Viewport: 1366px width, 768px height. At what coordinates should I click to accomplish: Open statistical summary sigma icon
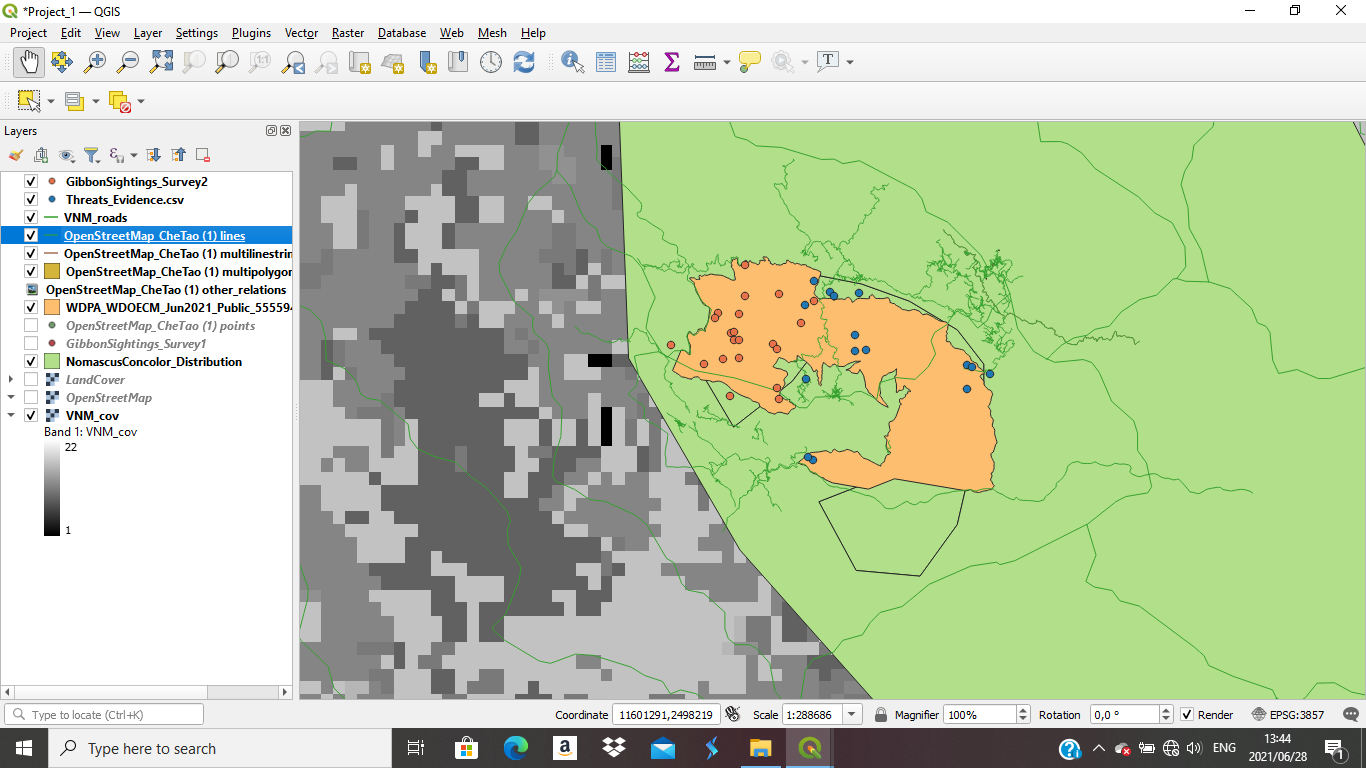[672, 62]
